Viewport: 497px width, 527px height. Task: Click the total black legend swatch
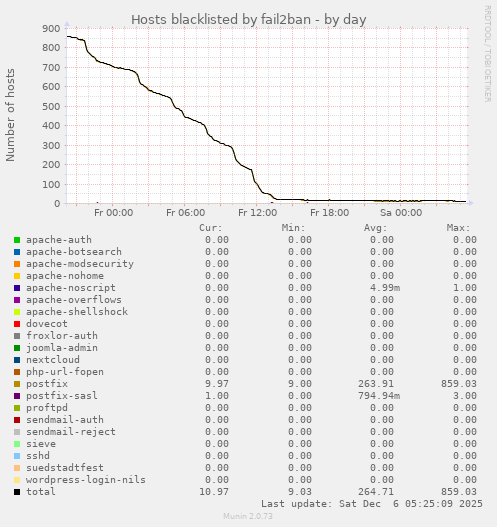[x=17, y=492]
